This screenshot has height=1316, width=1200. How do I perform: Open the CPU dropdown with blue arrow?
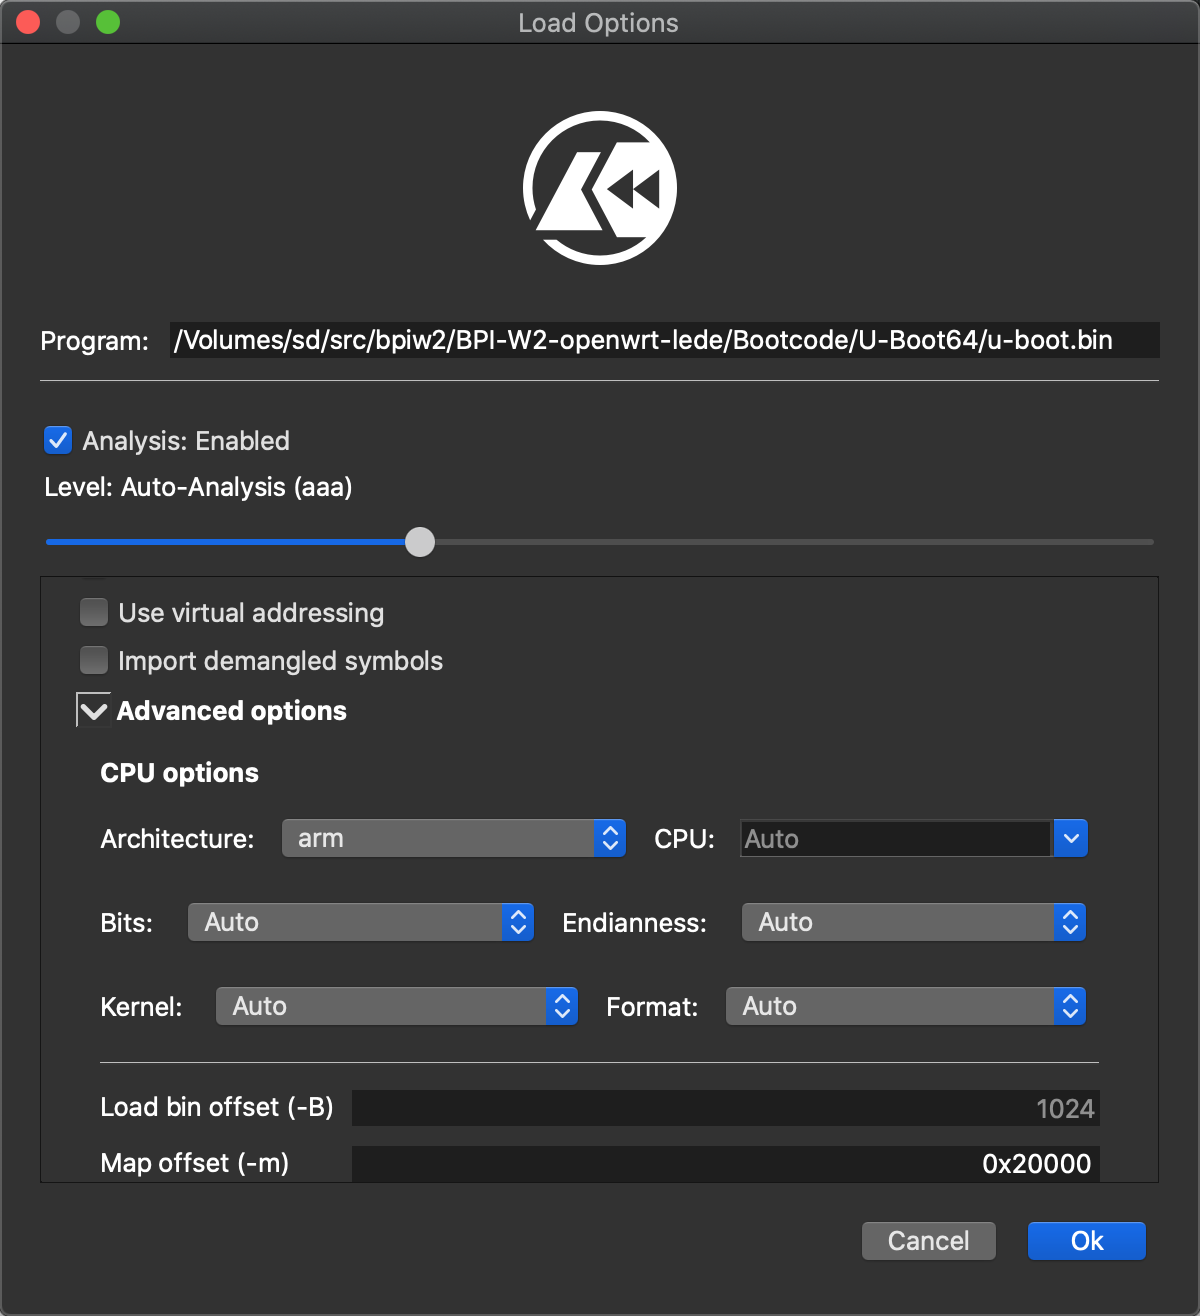[1070, 838]
